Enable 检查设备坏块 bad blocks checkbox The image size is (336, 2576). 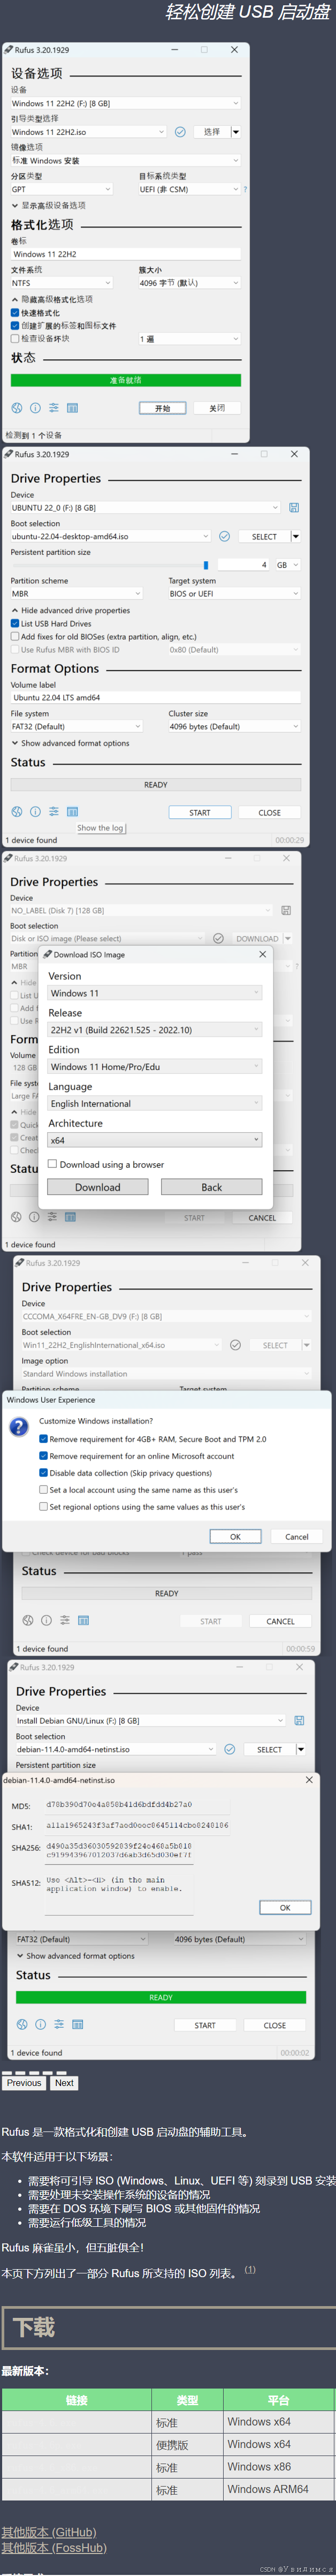click(x=15, y=338)
